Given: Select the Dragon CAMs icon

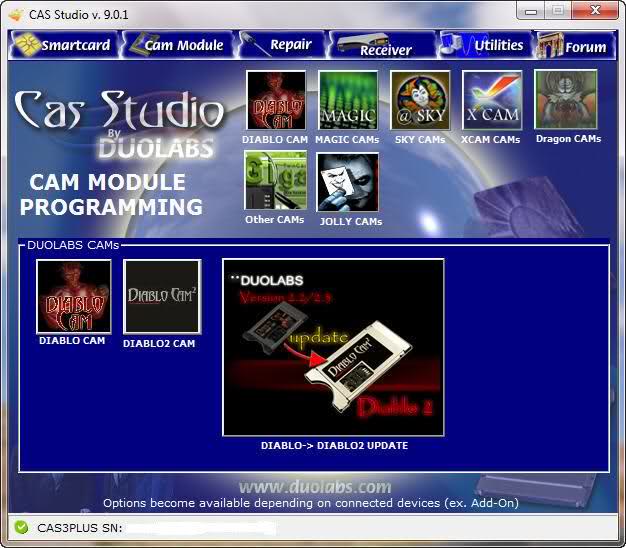Looking at the screenshot, I should (x=566, y=100).
